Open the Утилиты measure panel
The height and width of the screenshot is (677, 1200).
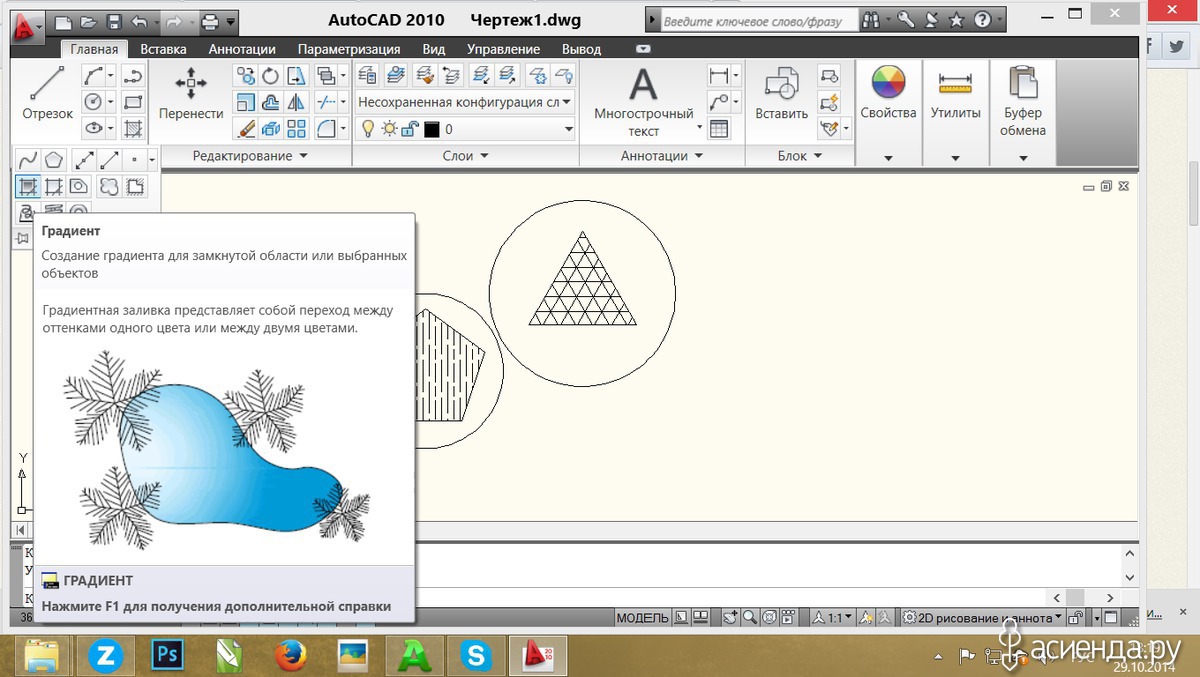(x=955, y=94)
